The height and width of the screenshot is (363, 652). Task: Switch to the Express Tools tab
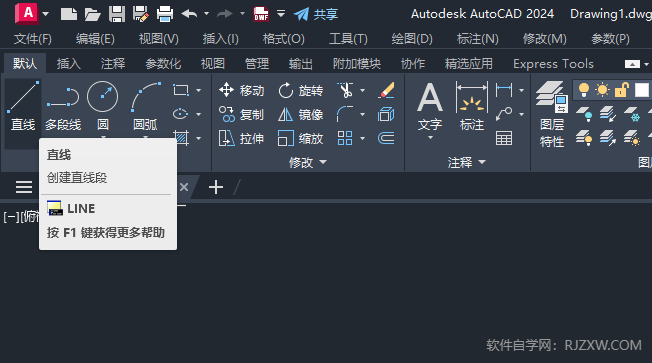[553, 64]
